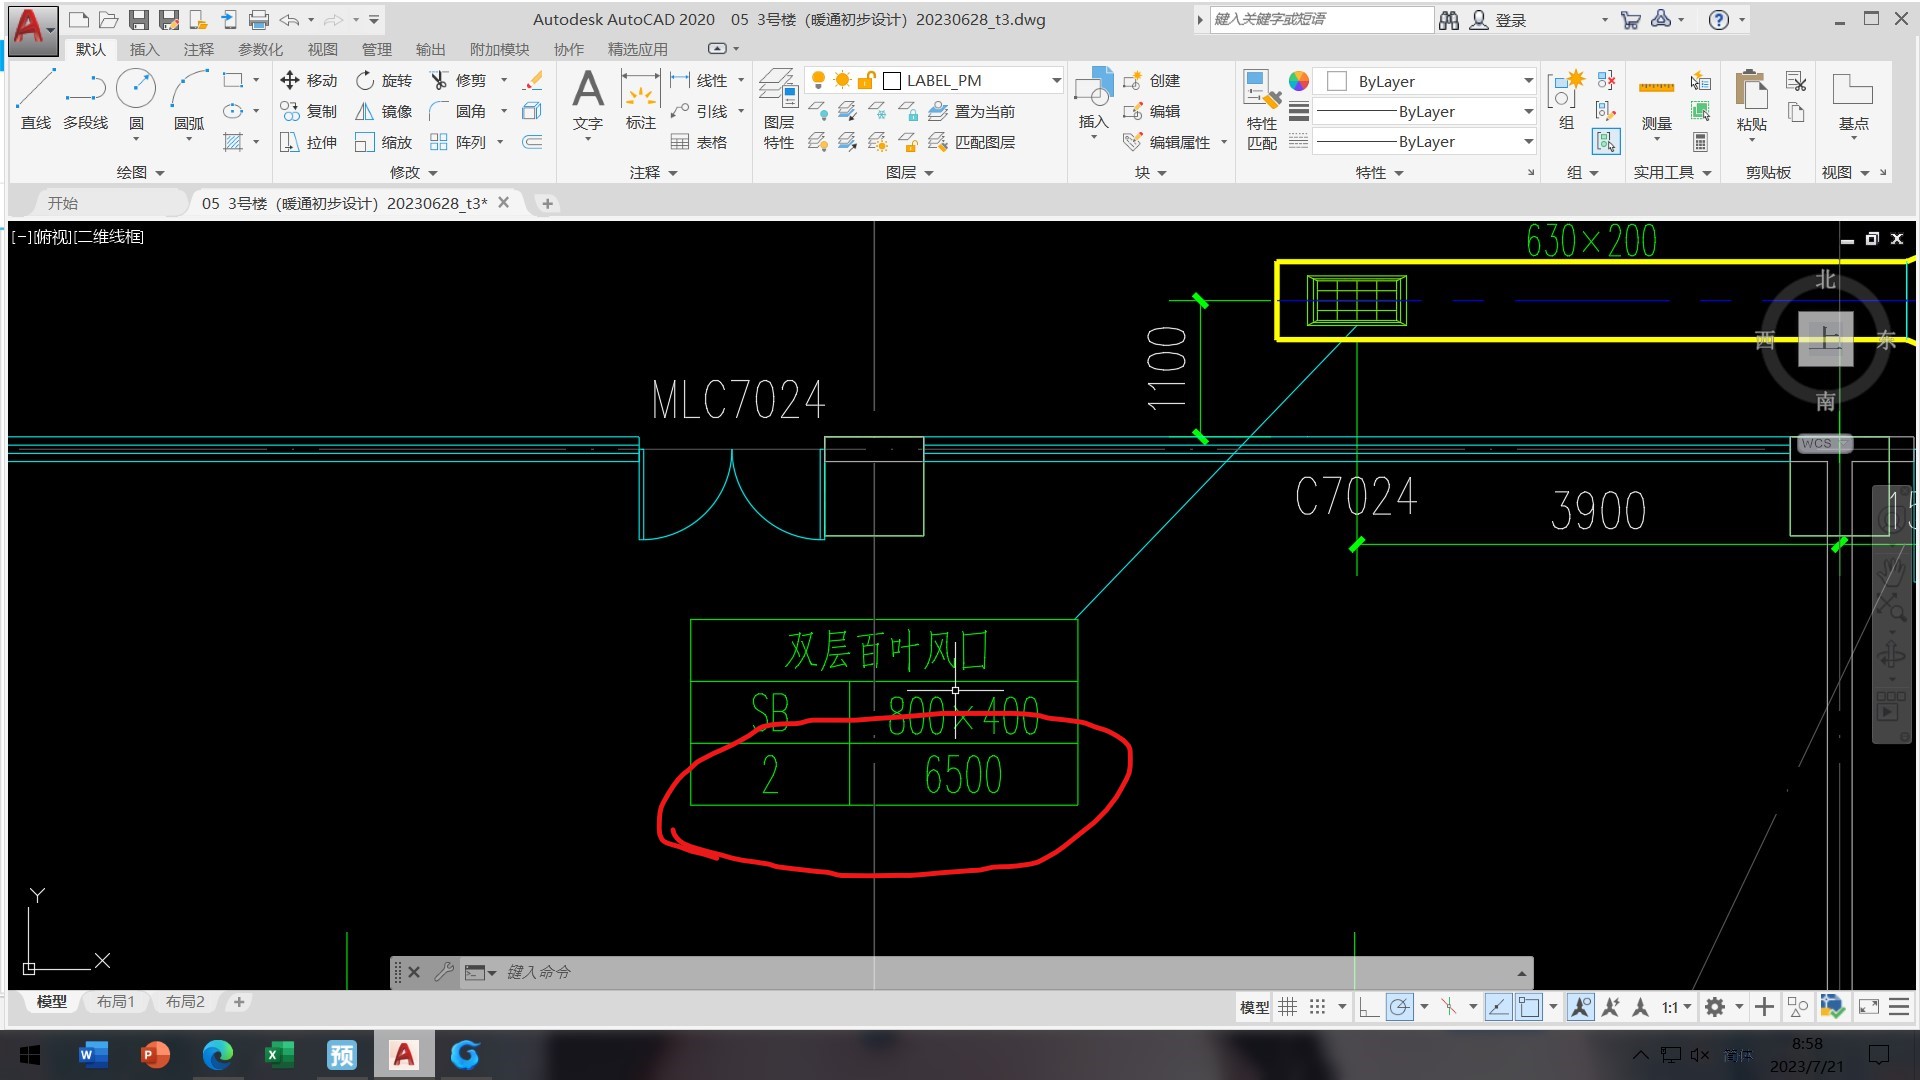The image size is (1920, 1080).
Task: Click the Dimension (标注) tool
Action: (x=640, y=99)
